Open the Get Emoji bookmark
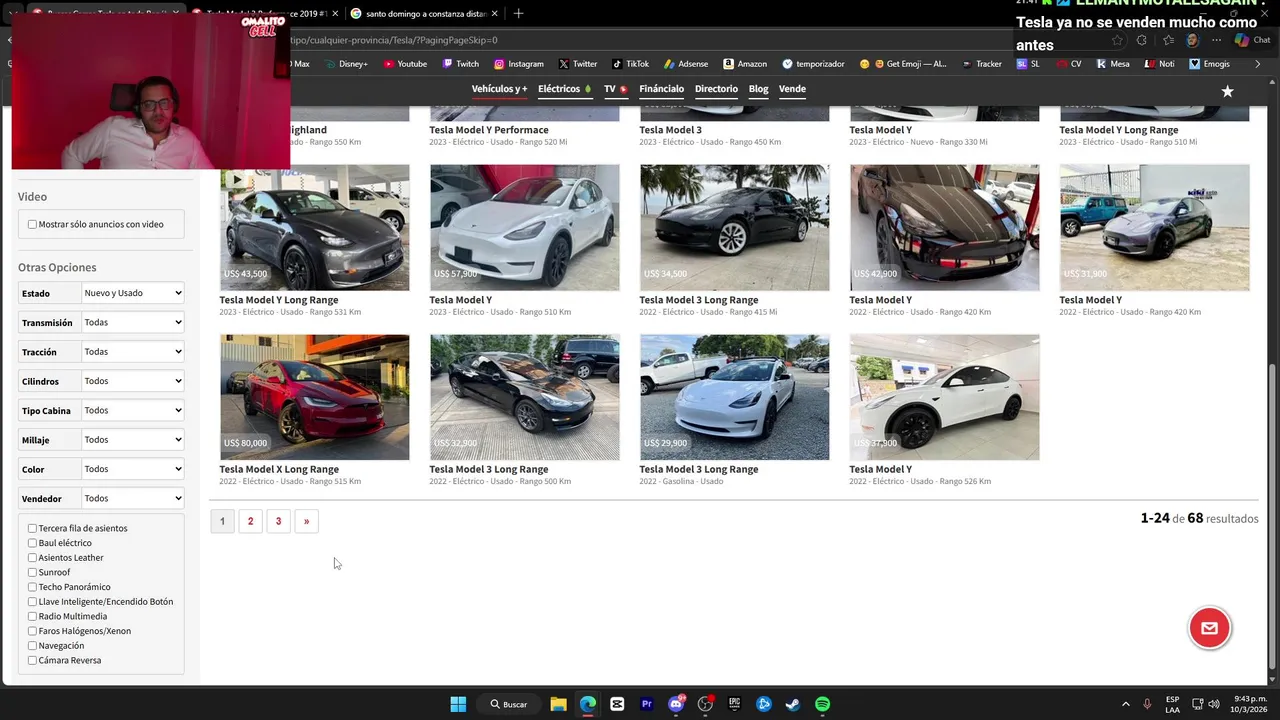Image resolution: width=1280 pixels, height=720 pixels. (x=903, y=64)
